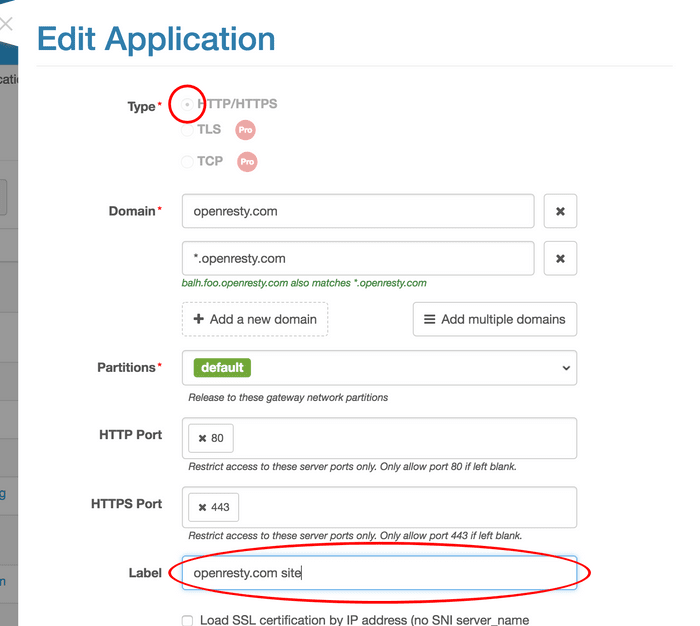Click plus icon in Add a new domain
700x626 pixels.
coord(199,319)
